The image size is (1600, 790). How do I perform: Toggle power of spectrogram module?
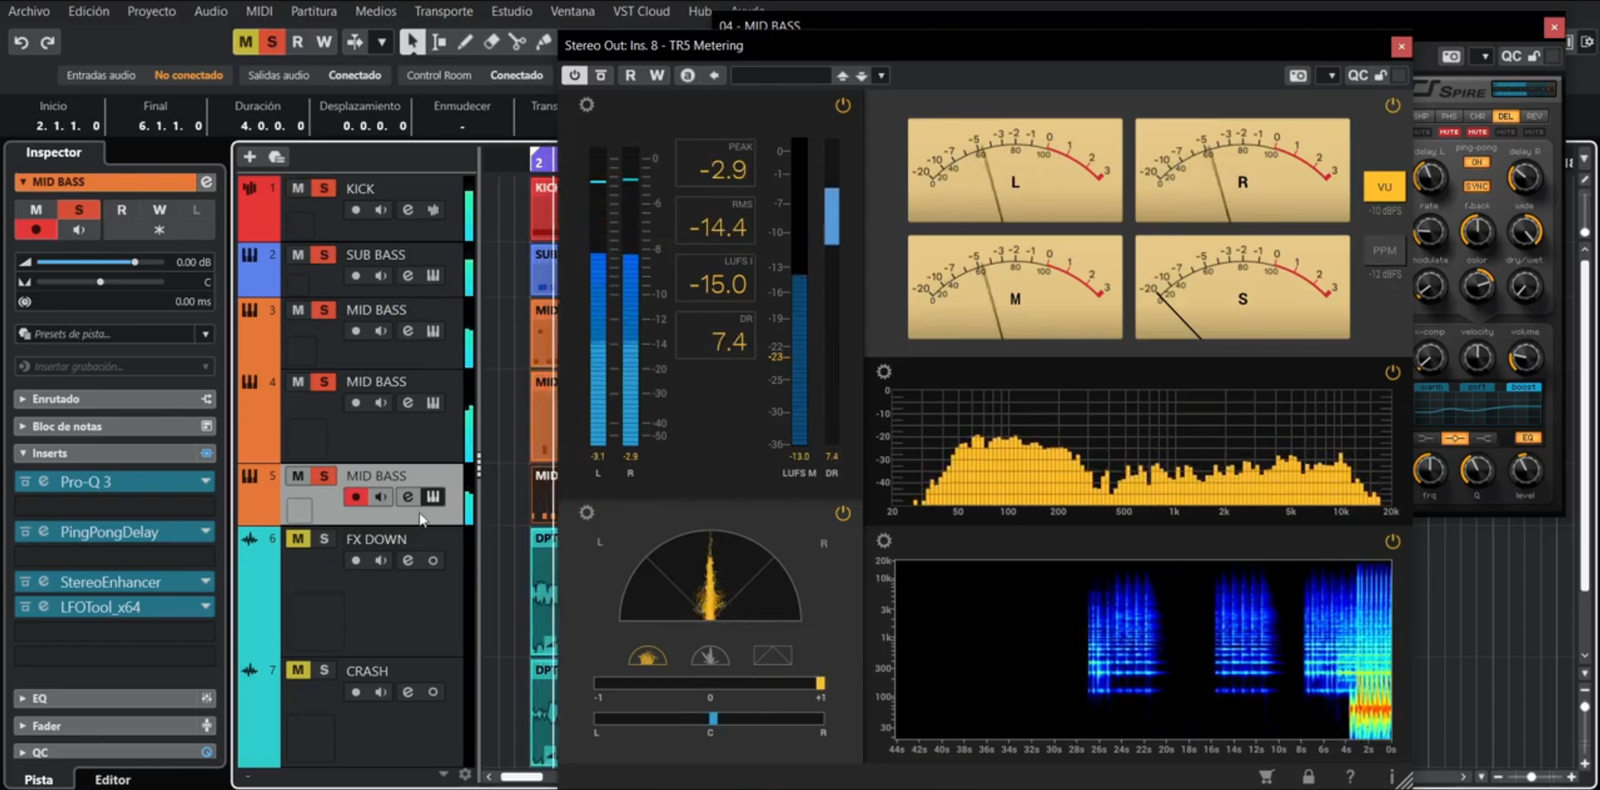(1392, 541)
